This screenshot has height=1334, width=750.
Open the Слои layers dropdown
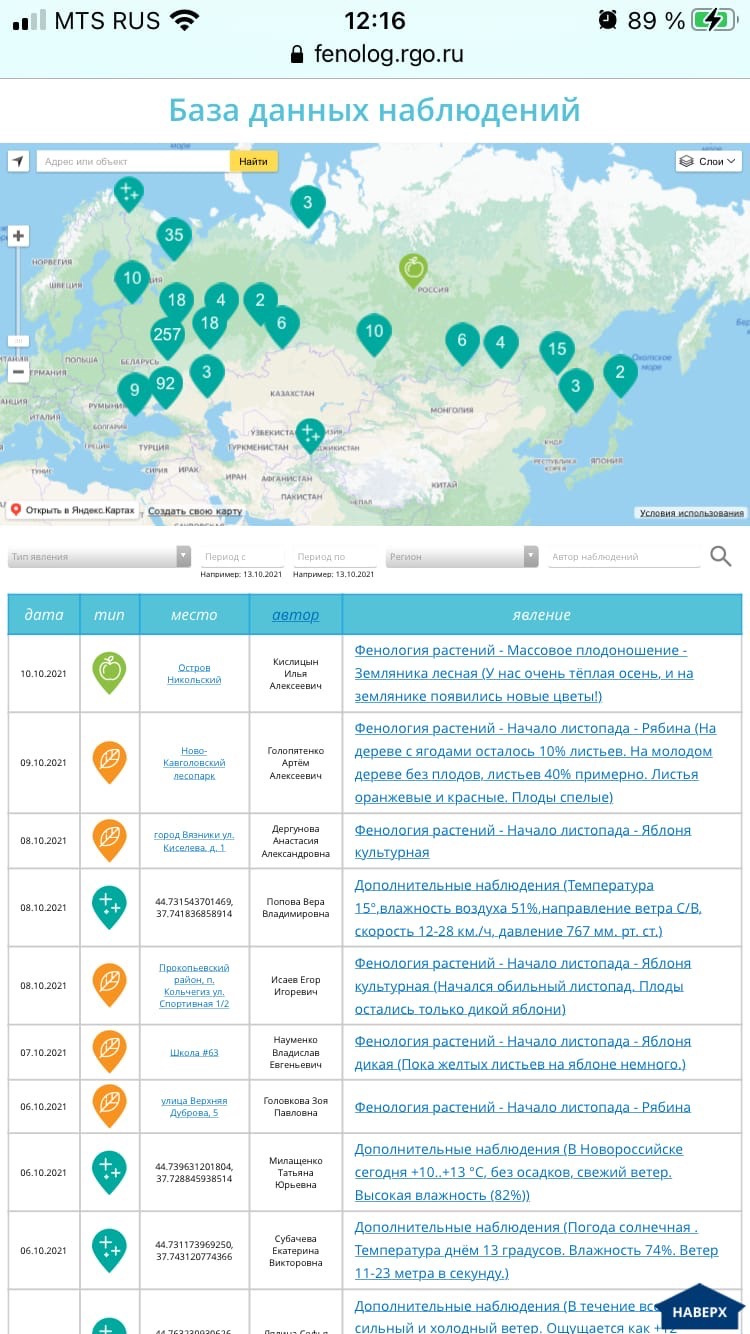point(708,161)
